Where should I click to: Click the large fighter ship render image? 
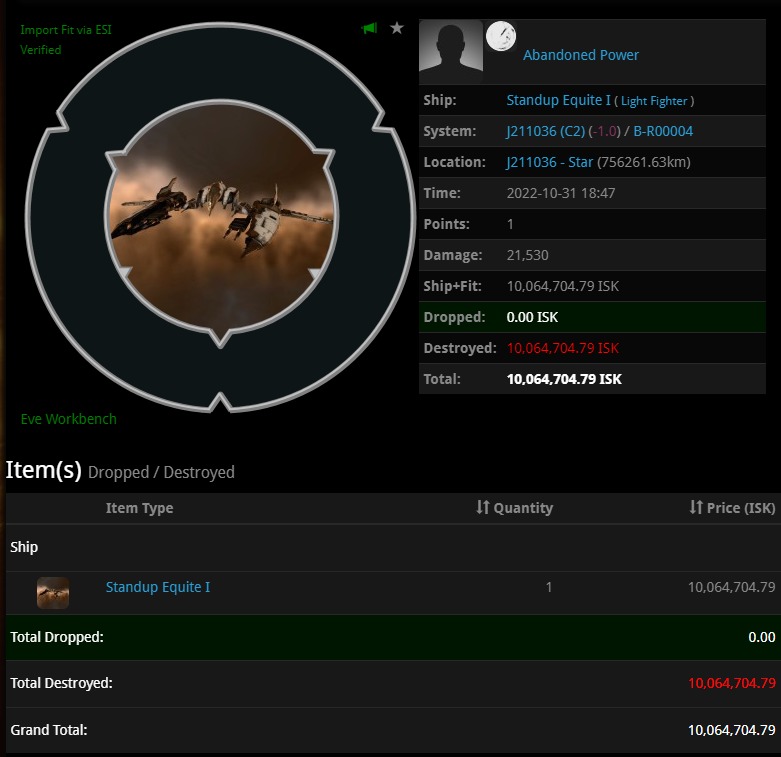point(221,219)
